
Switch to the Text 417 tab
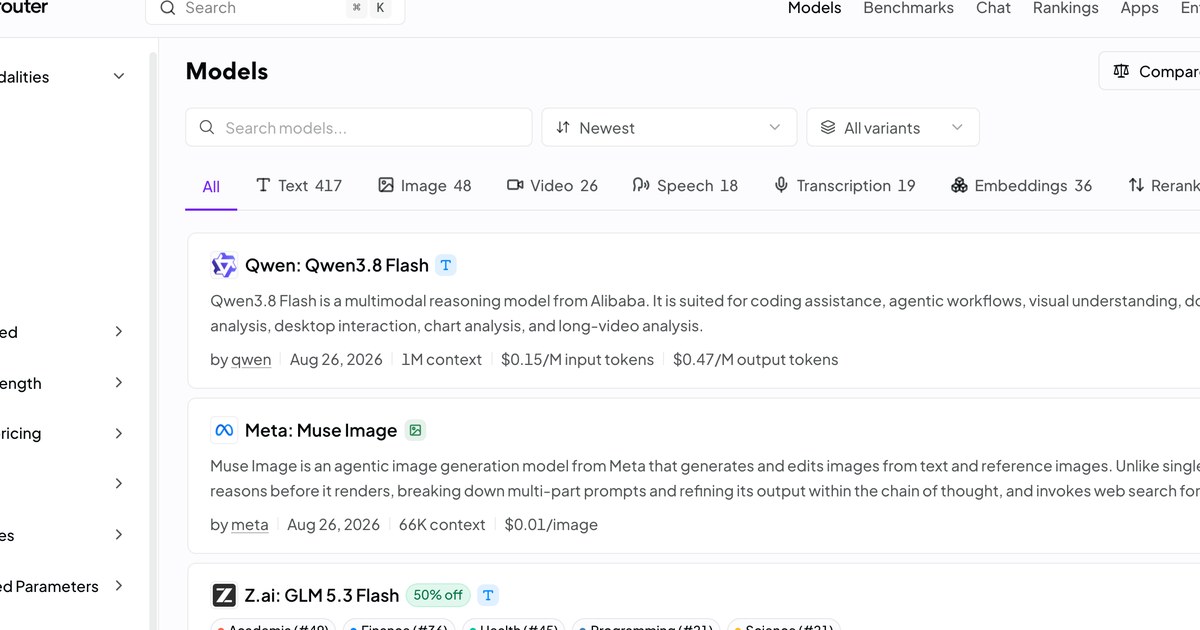[299, 186]
